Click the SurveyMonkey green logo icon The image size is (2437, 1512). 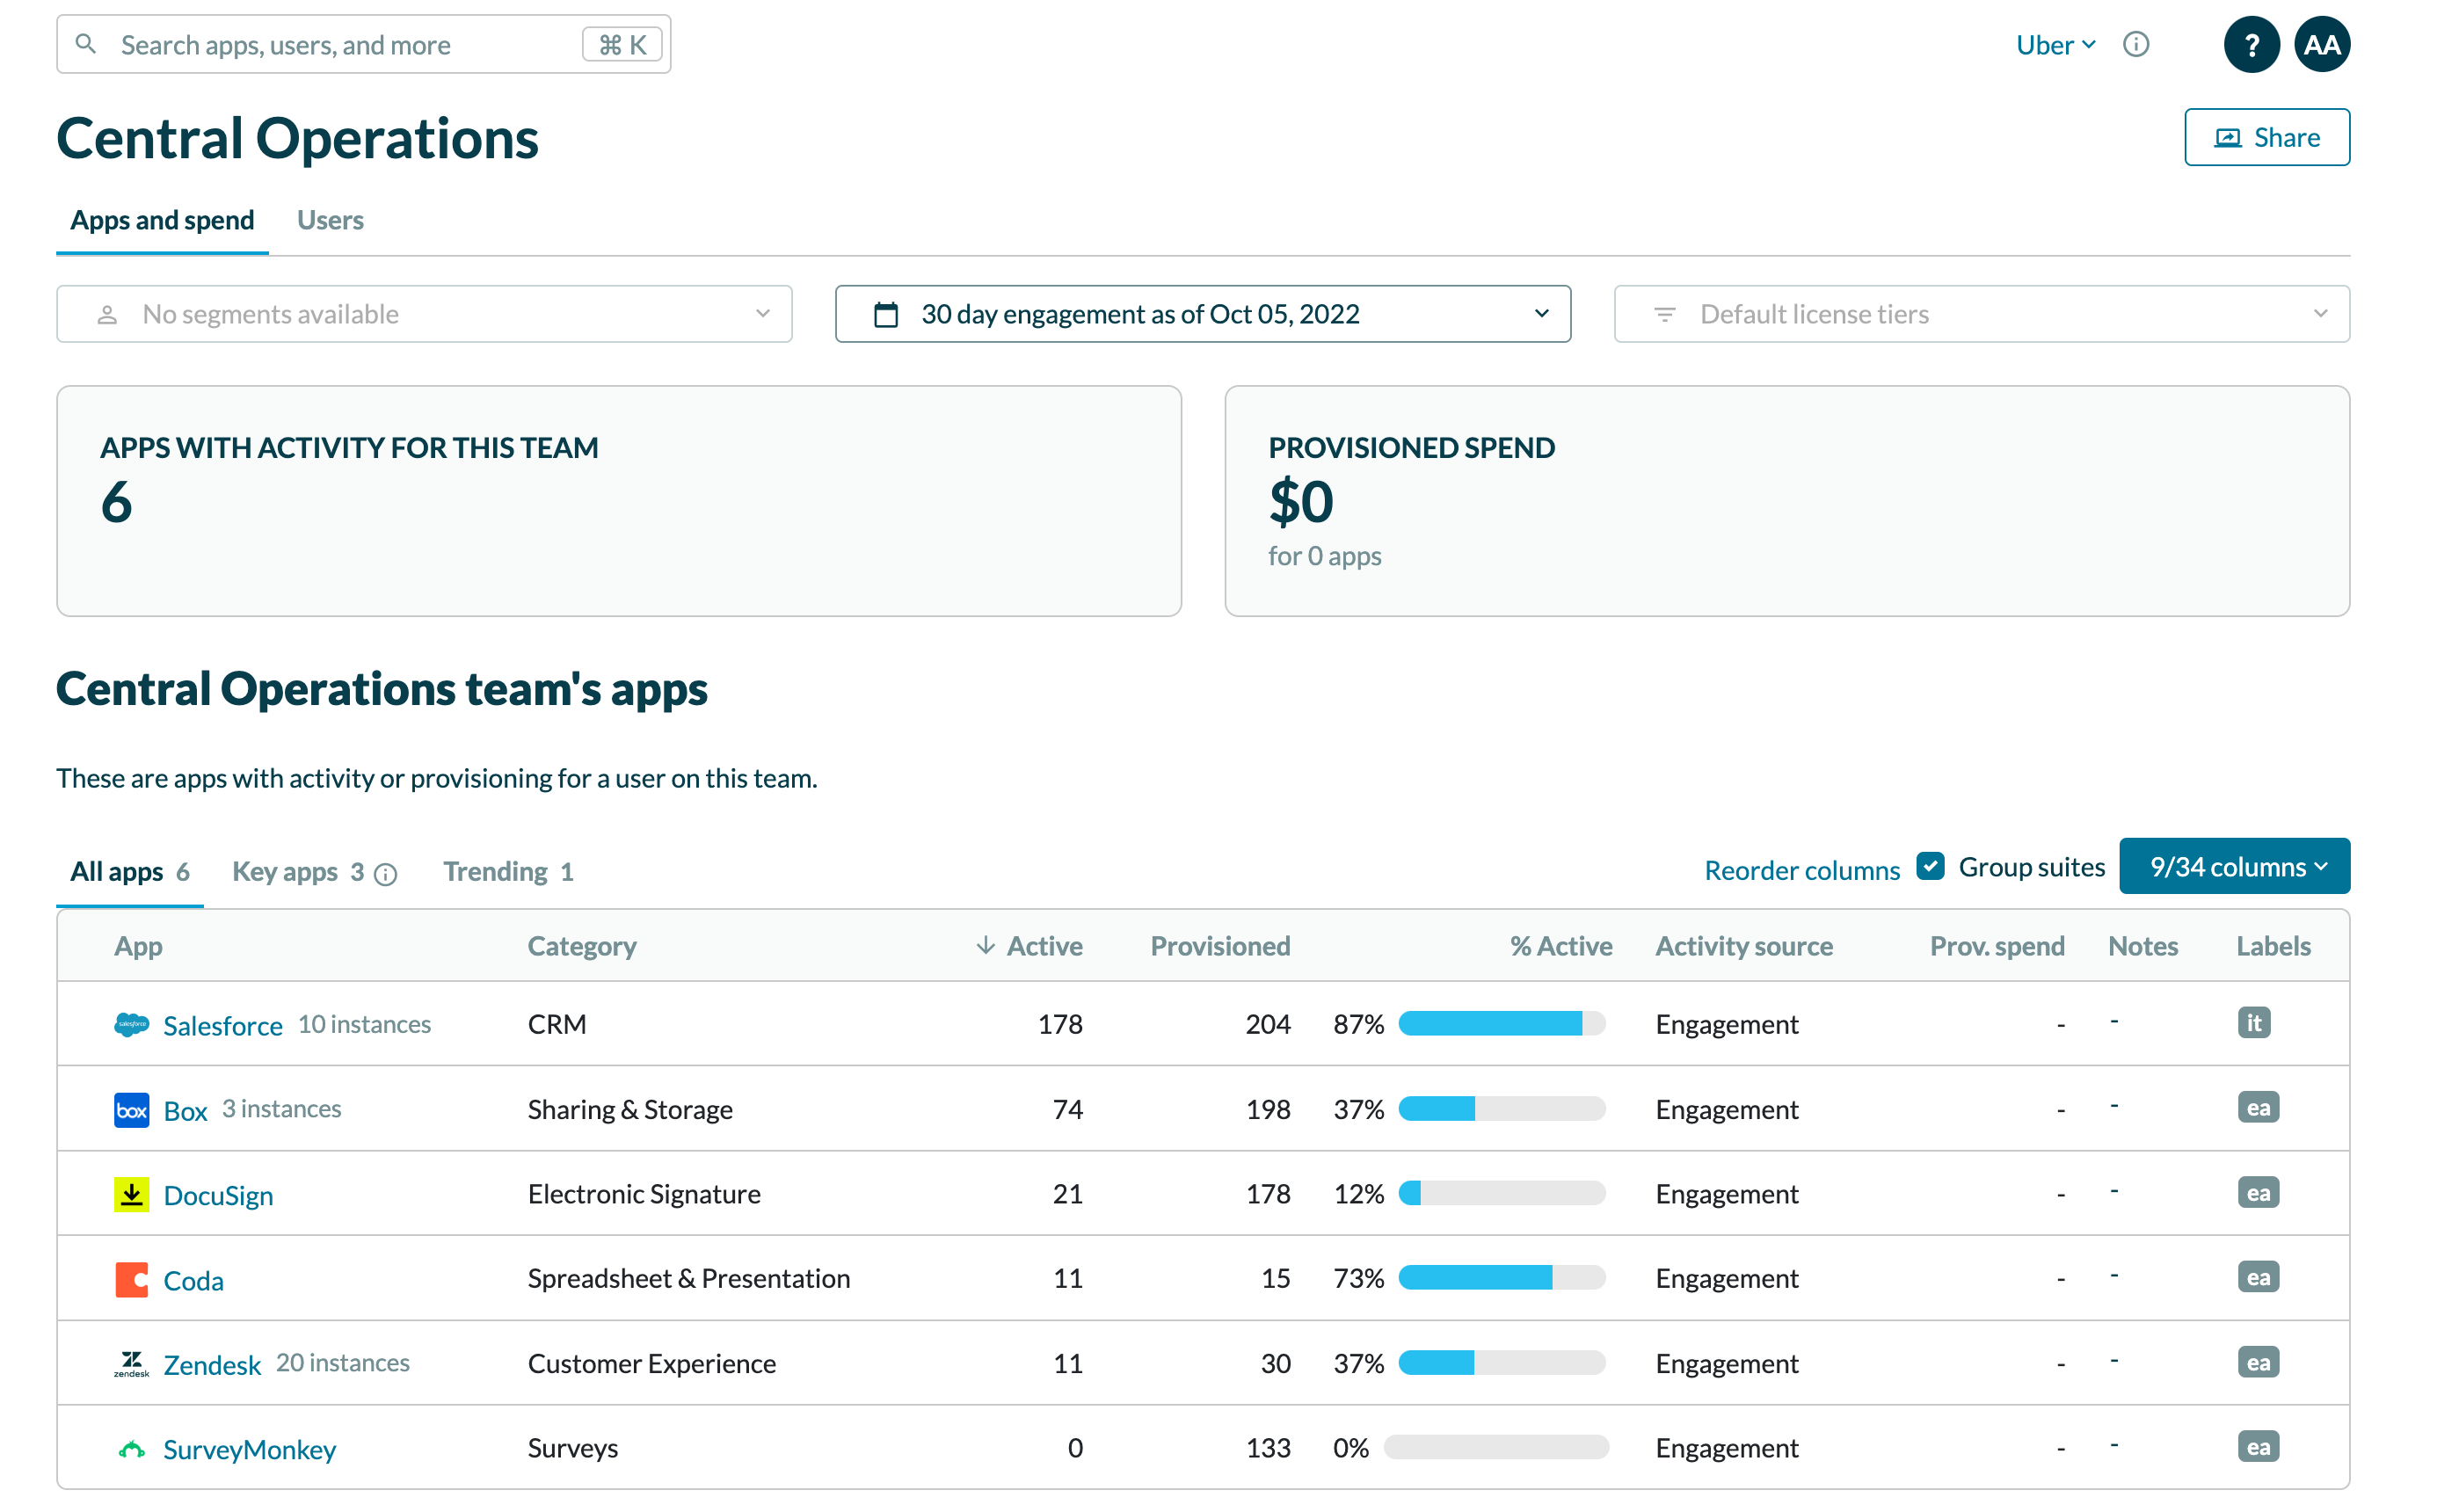[x=131, y=1448]
